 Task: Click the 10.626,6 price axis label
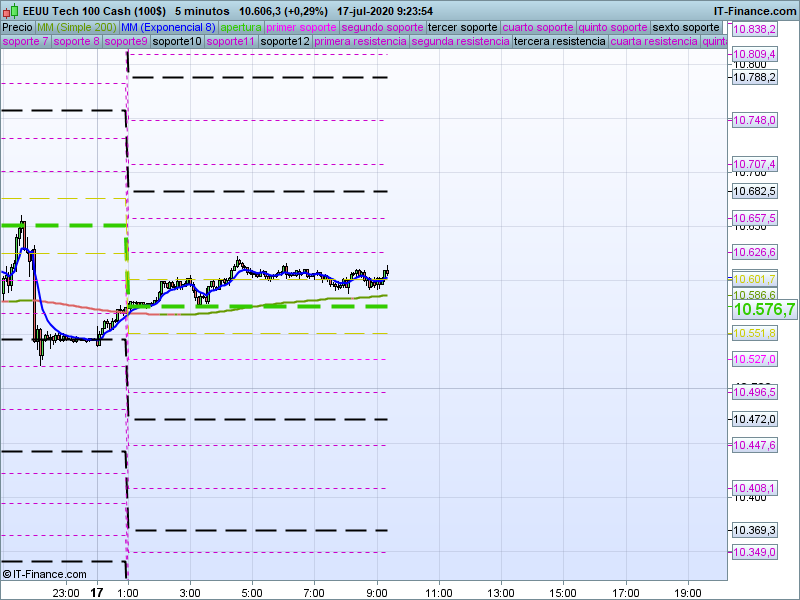pyautogui.click(x=754, y=252)
